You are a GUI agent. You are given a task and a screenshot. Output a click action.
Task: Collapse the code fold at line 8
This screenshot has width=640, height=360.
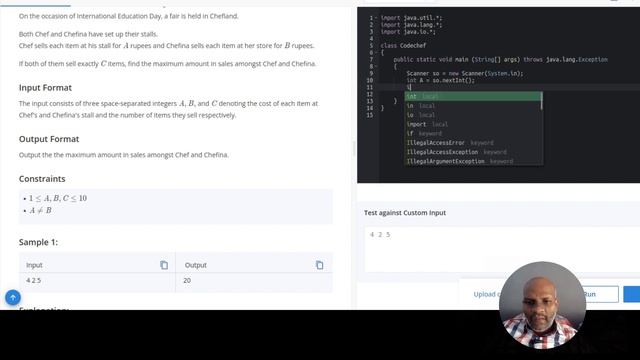click(x=376, y=66)
